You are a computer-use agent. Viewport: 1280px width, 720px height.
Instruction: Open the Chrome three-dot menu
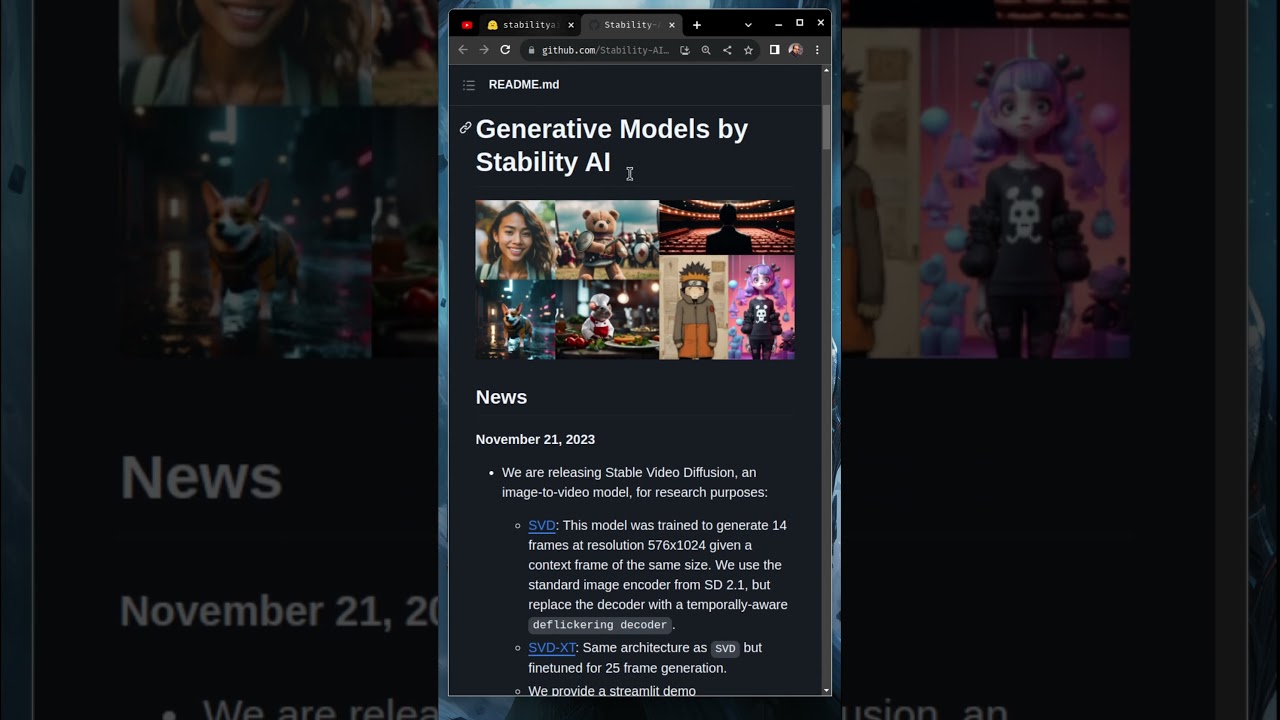[x=817, y=50]
